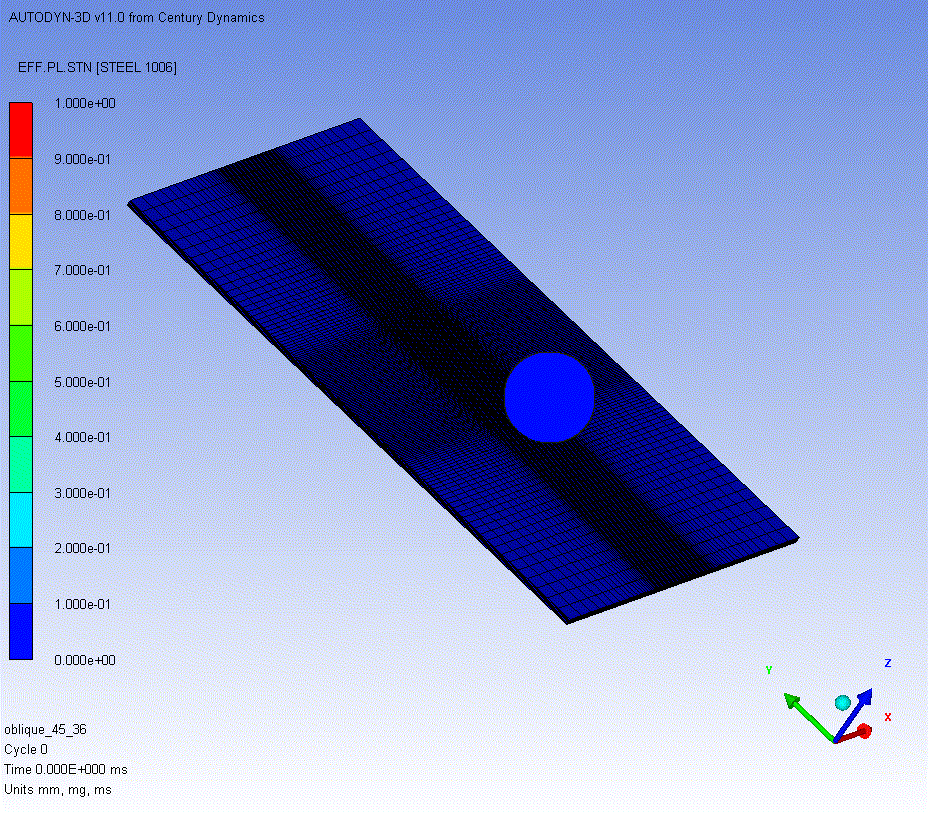Click the 1.000e+00 legend value
This screenshot has width=928, height=824.
click(85, 104)
